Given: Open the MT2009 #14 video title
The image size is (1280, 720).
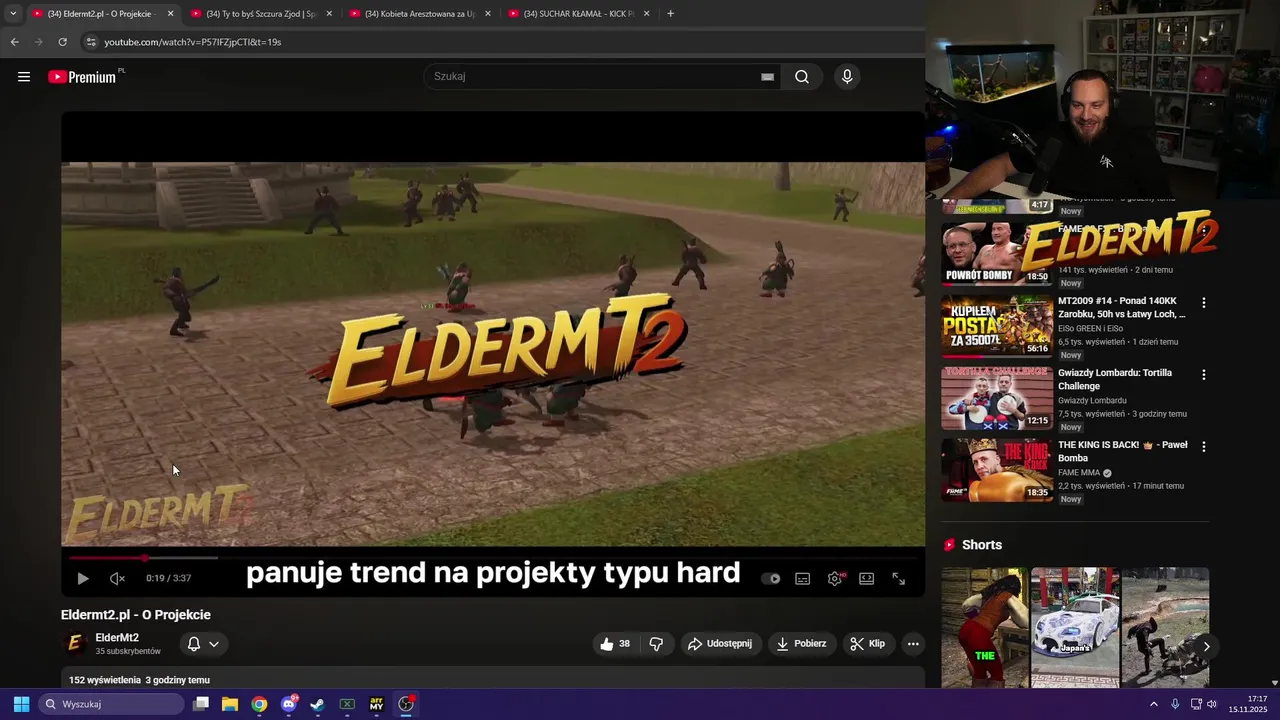Looking at the screenshot, I should click(x=1121, y=307).
